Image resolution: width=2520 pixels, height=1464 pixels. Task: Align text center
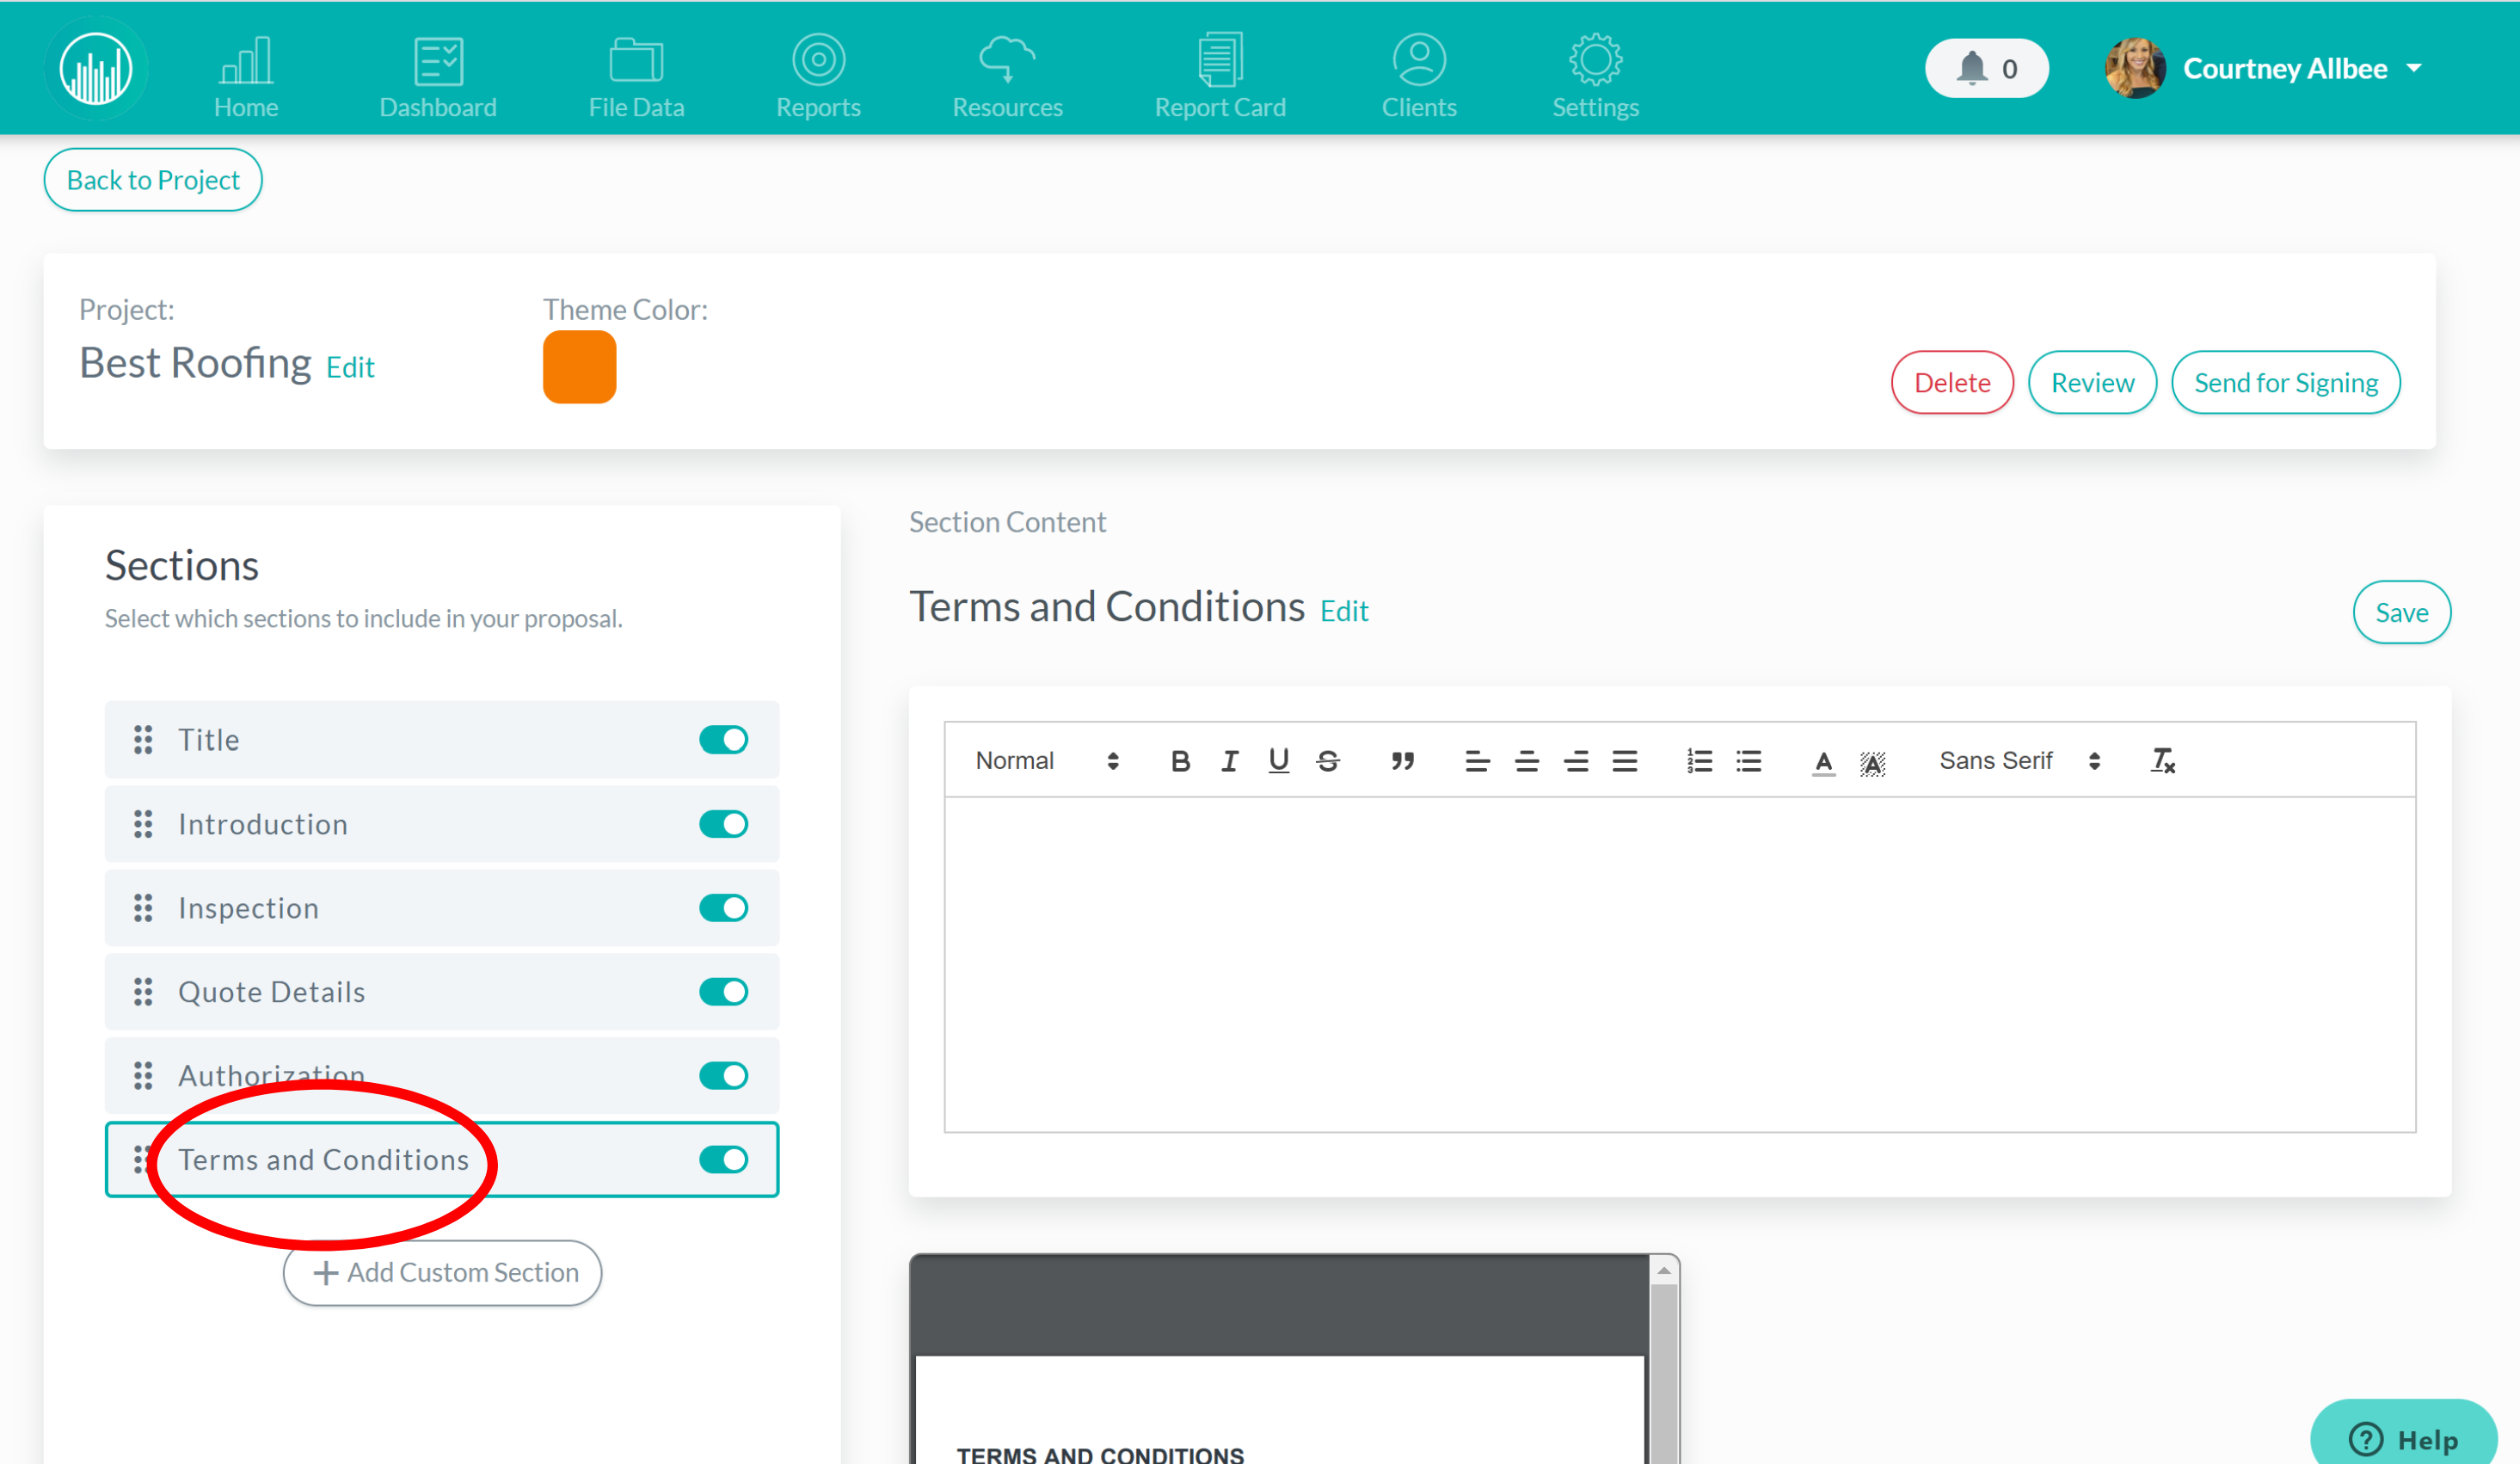point(1526,761)
